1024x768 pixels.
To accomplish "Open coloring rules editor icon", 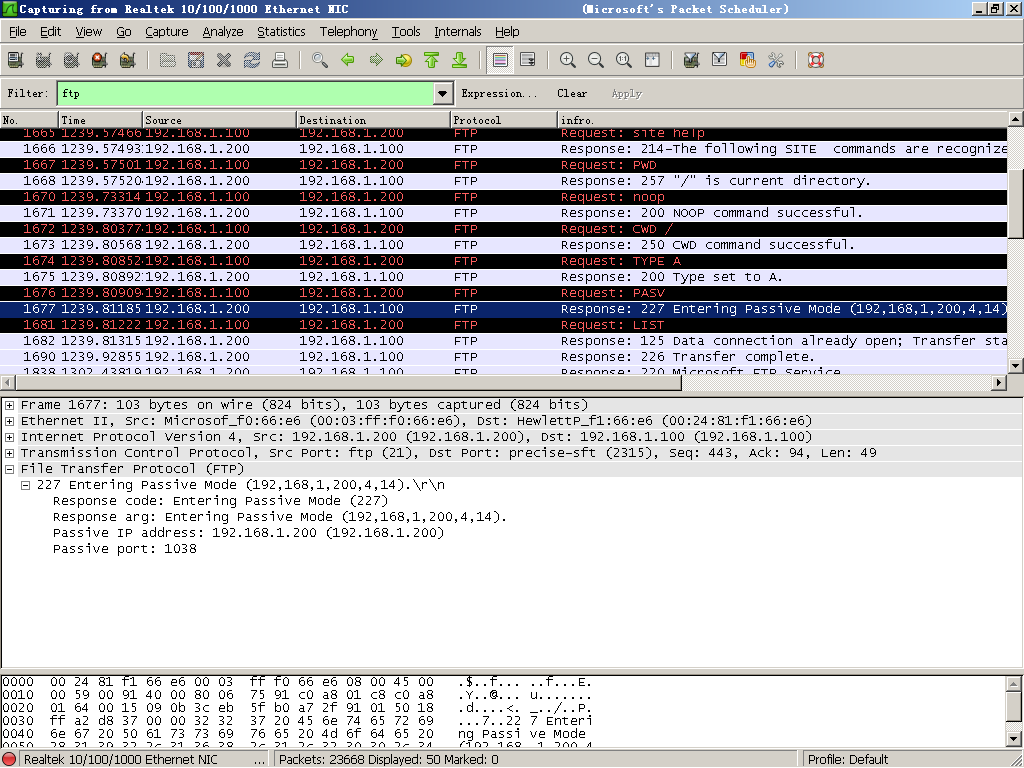I will click(x=748, y=60).
